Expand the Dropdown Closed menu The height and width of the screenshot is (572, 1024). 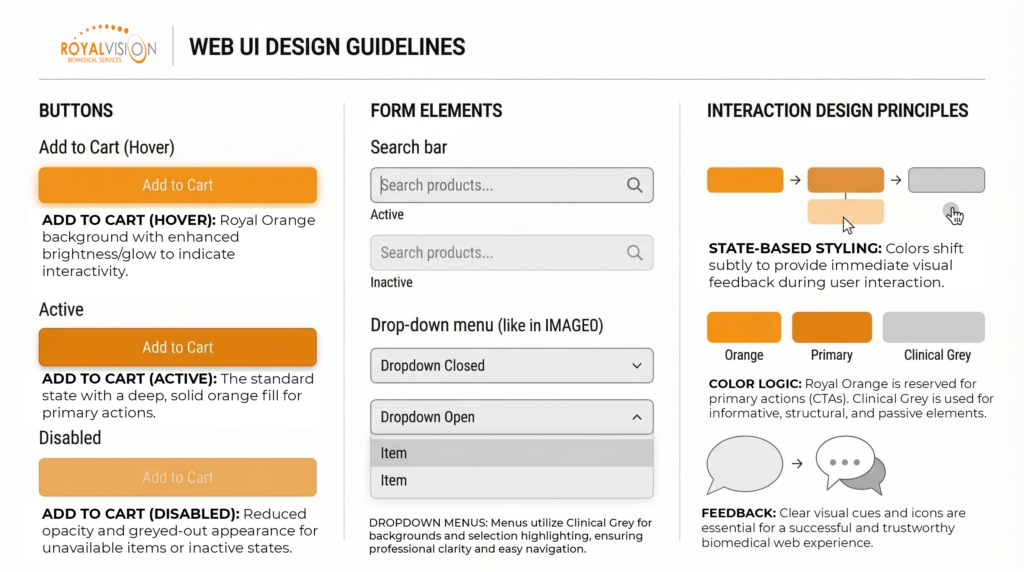(x=511, y=366)
